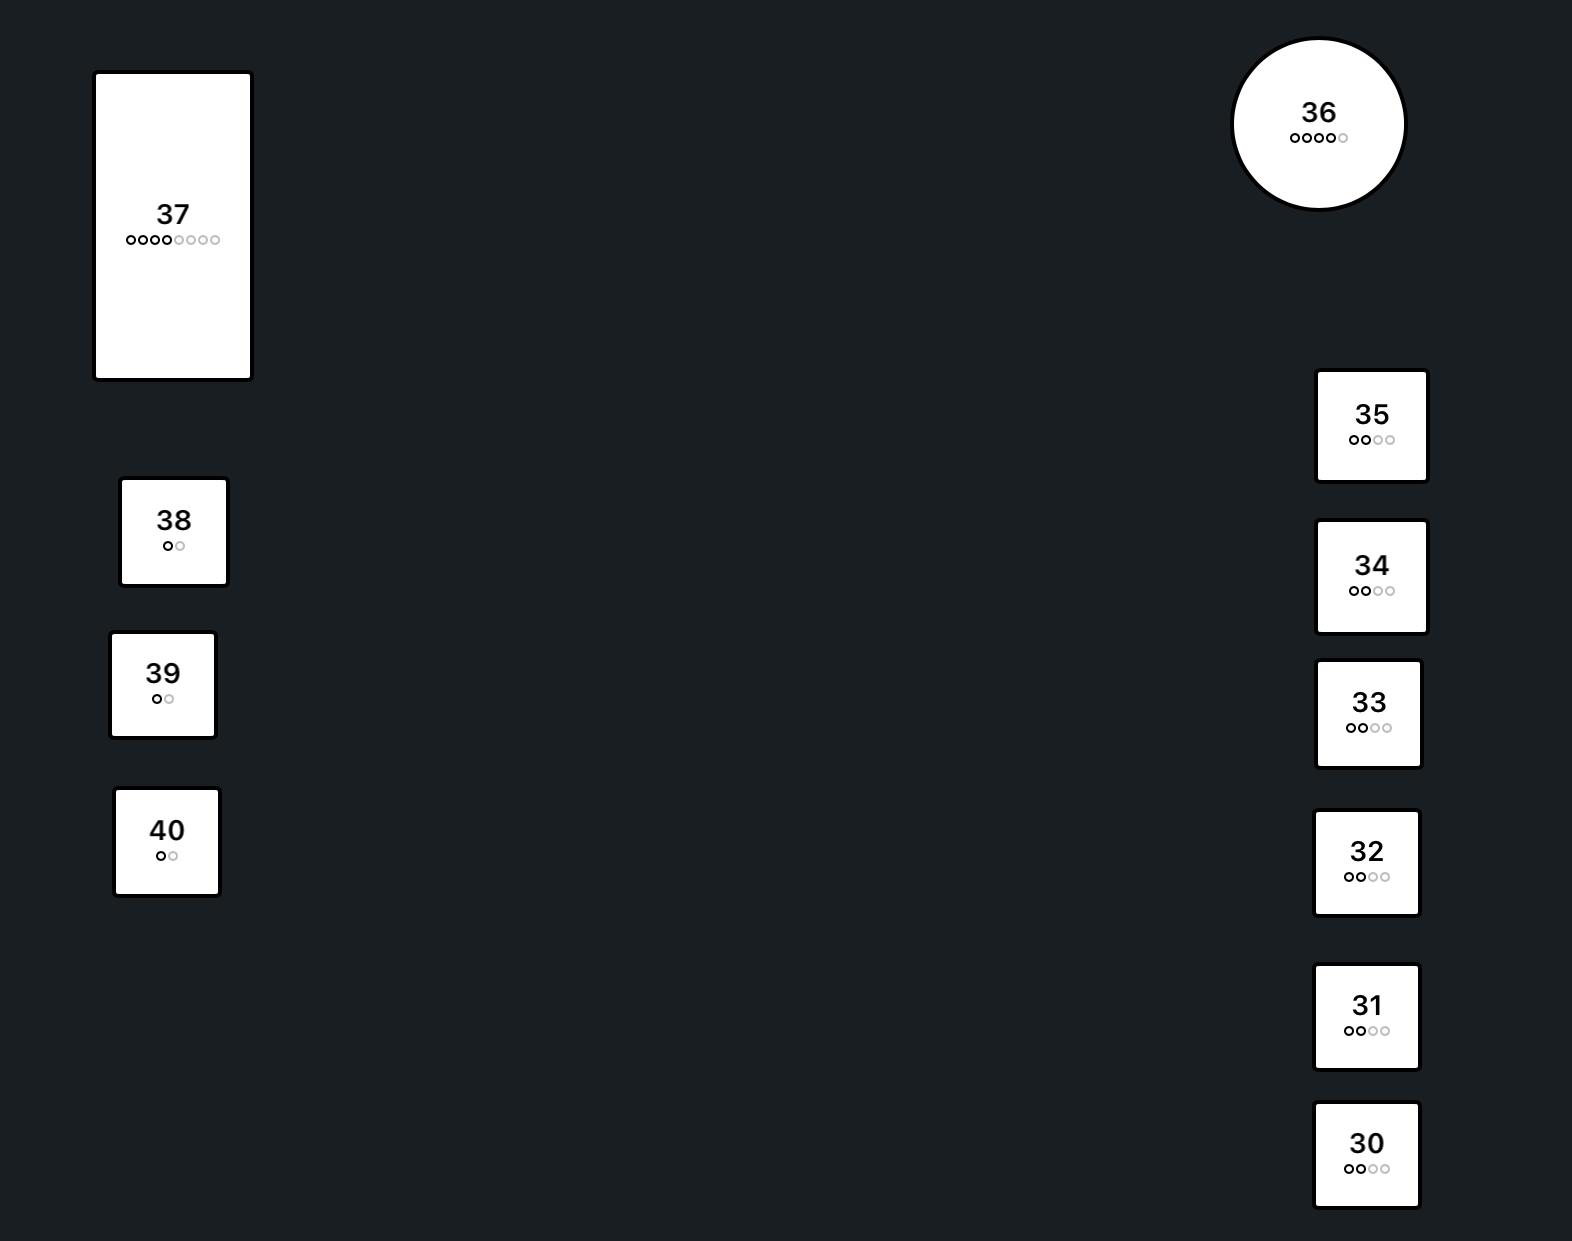Click seat dots on table 30

[1367, 1169]
